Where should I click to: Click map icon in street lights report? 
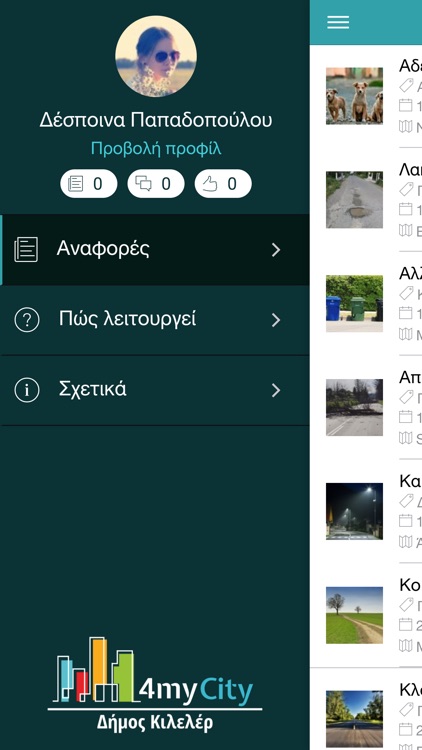click(x=406, y=542)
